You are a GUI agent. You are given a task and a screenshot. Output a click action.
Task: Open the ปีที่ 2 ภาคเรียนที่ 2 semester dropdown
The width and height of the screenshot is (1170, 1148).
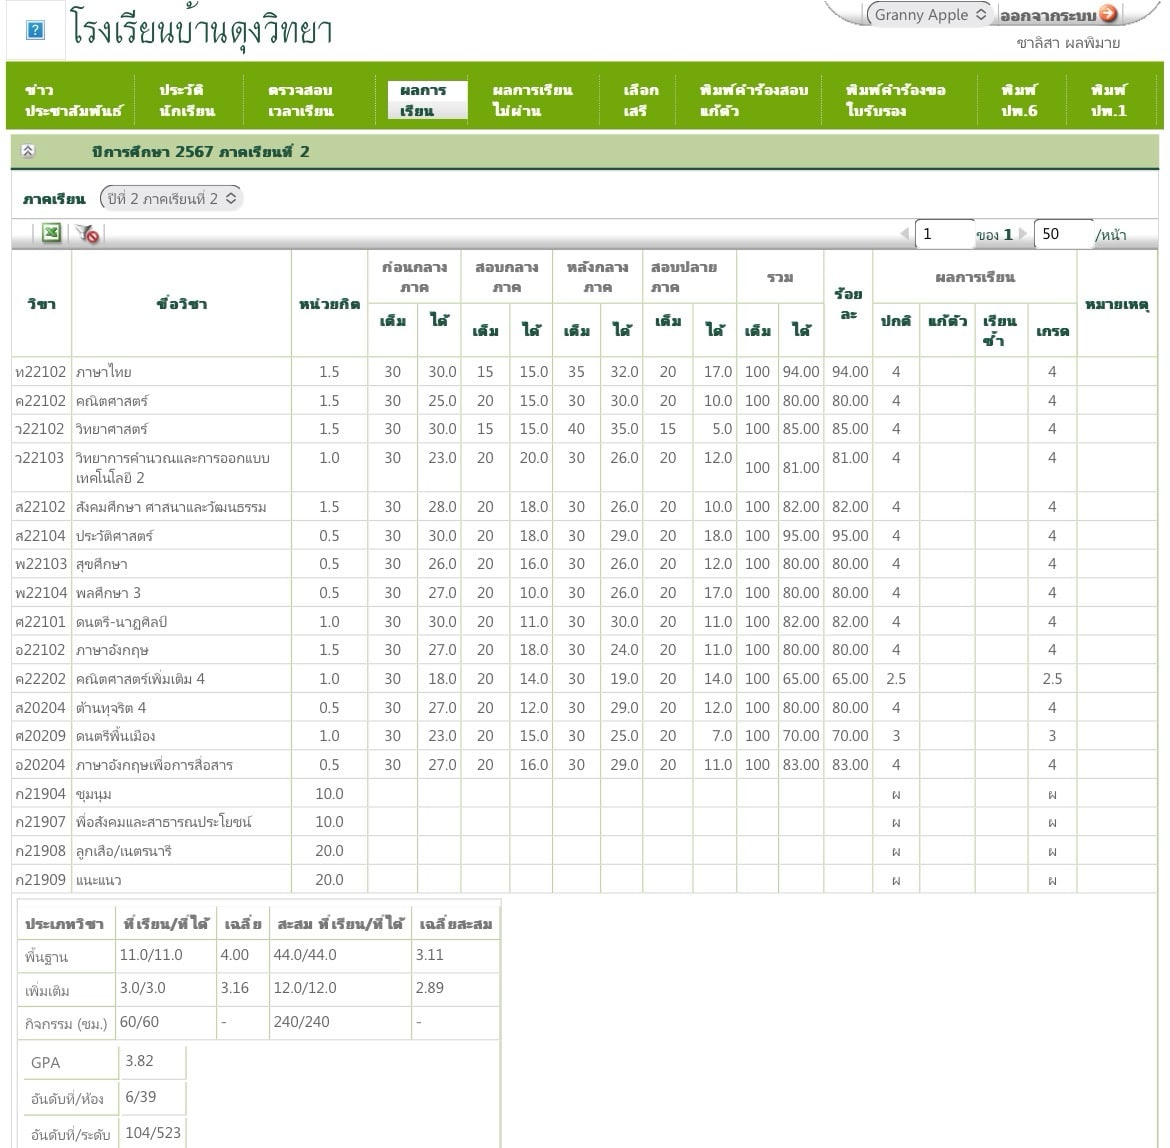coord(171,198)
